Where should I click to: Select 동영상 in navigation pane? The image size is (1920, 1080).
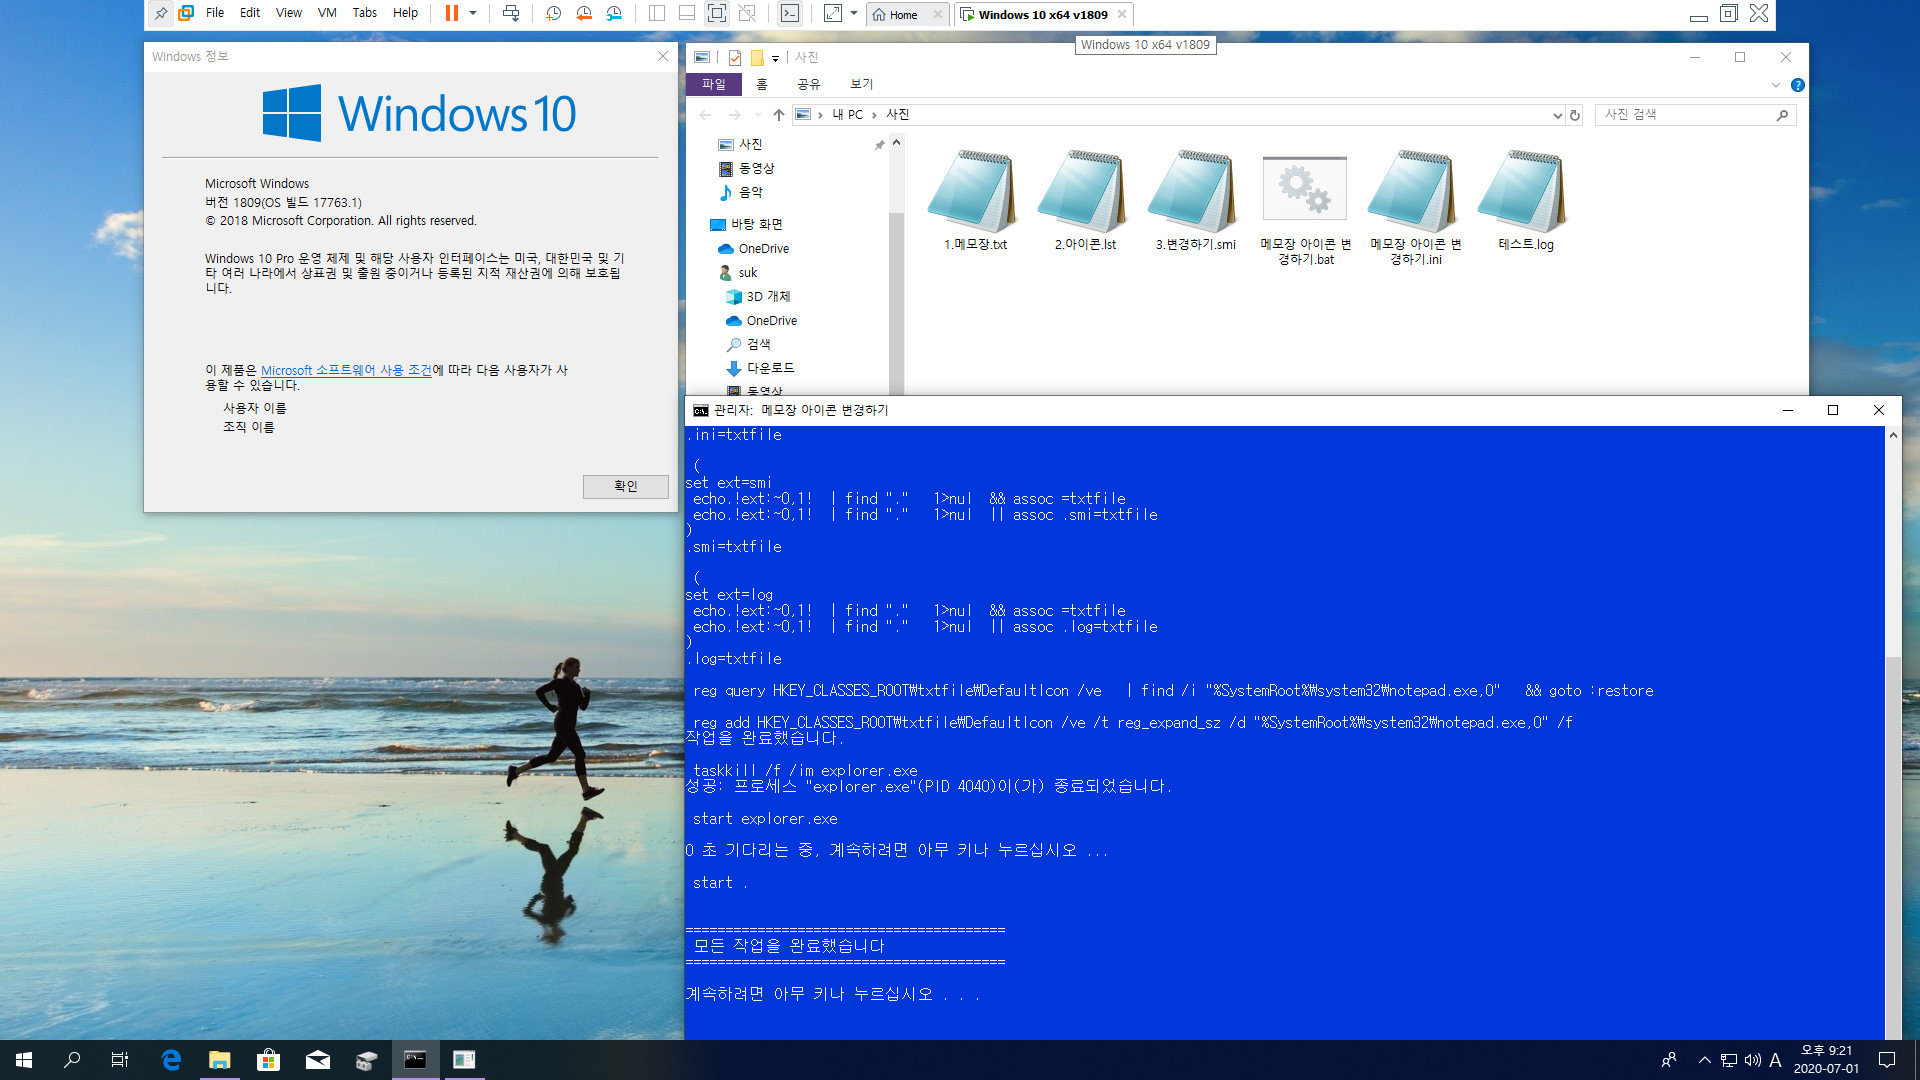756,169
